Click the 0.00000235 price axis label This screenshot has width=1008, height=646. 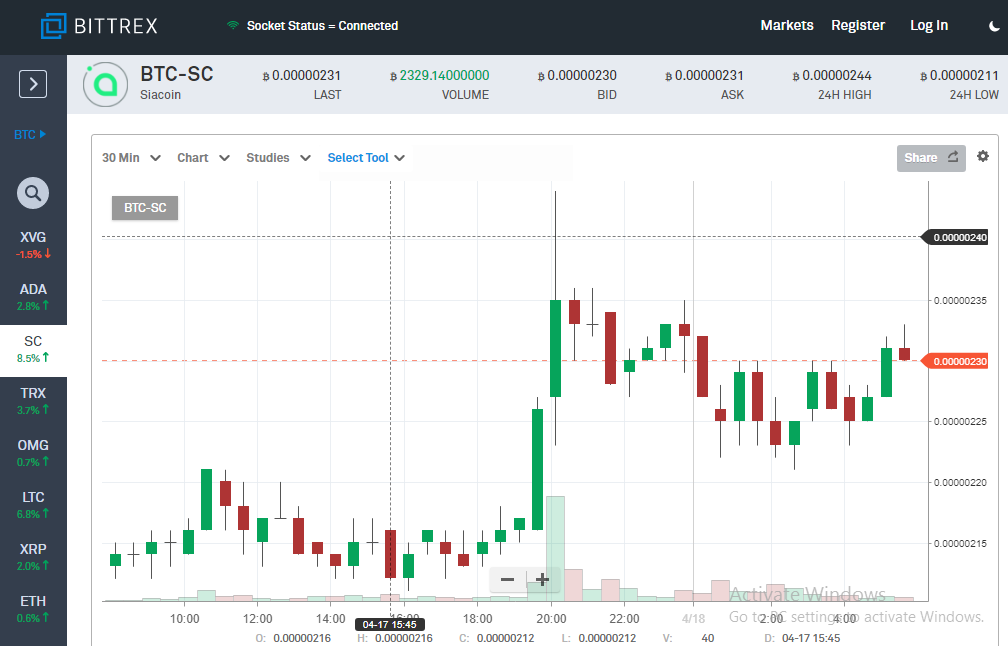click(960, 301)
